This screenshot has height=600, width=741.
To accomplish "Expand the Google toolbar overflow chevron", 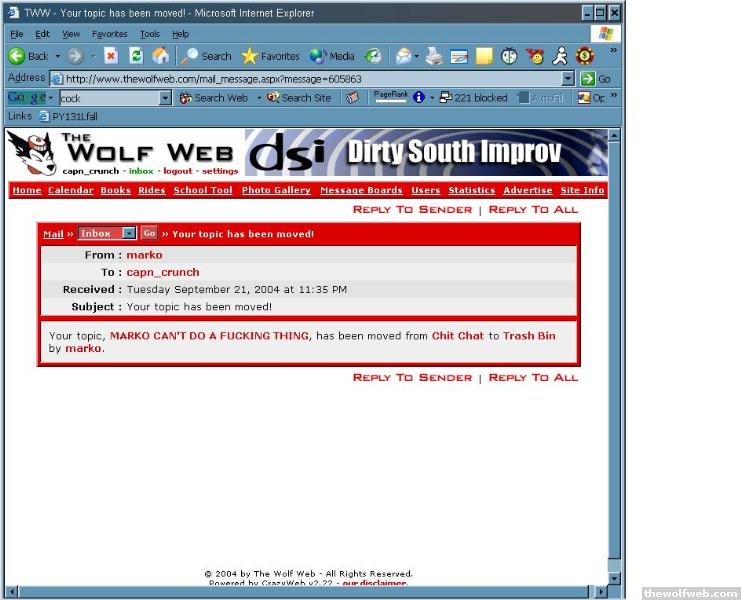I will [613, 95].
